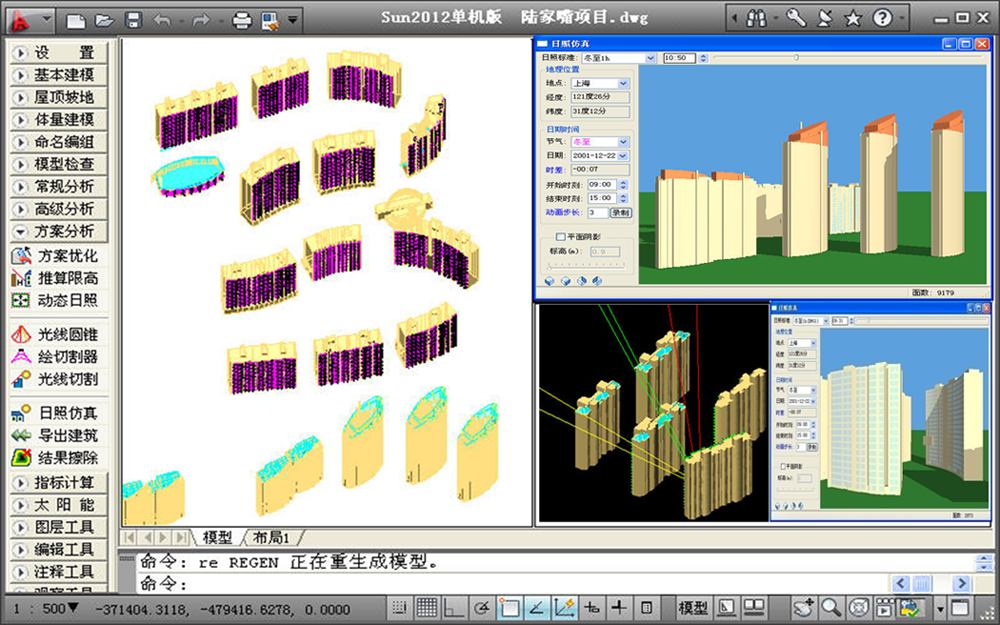Image resolution: width=1000 pixels, height=625 pixels.
Task: Create a new drawing file
Action: pyautogui.click(x=76, y=20)
